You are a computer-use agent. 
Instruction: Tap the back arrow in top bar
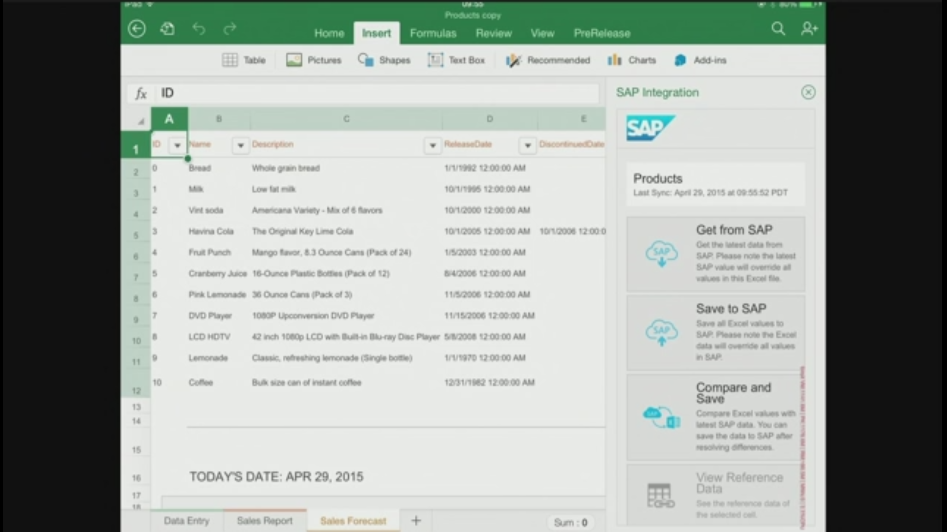click(x=137, y=29)
